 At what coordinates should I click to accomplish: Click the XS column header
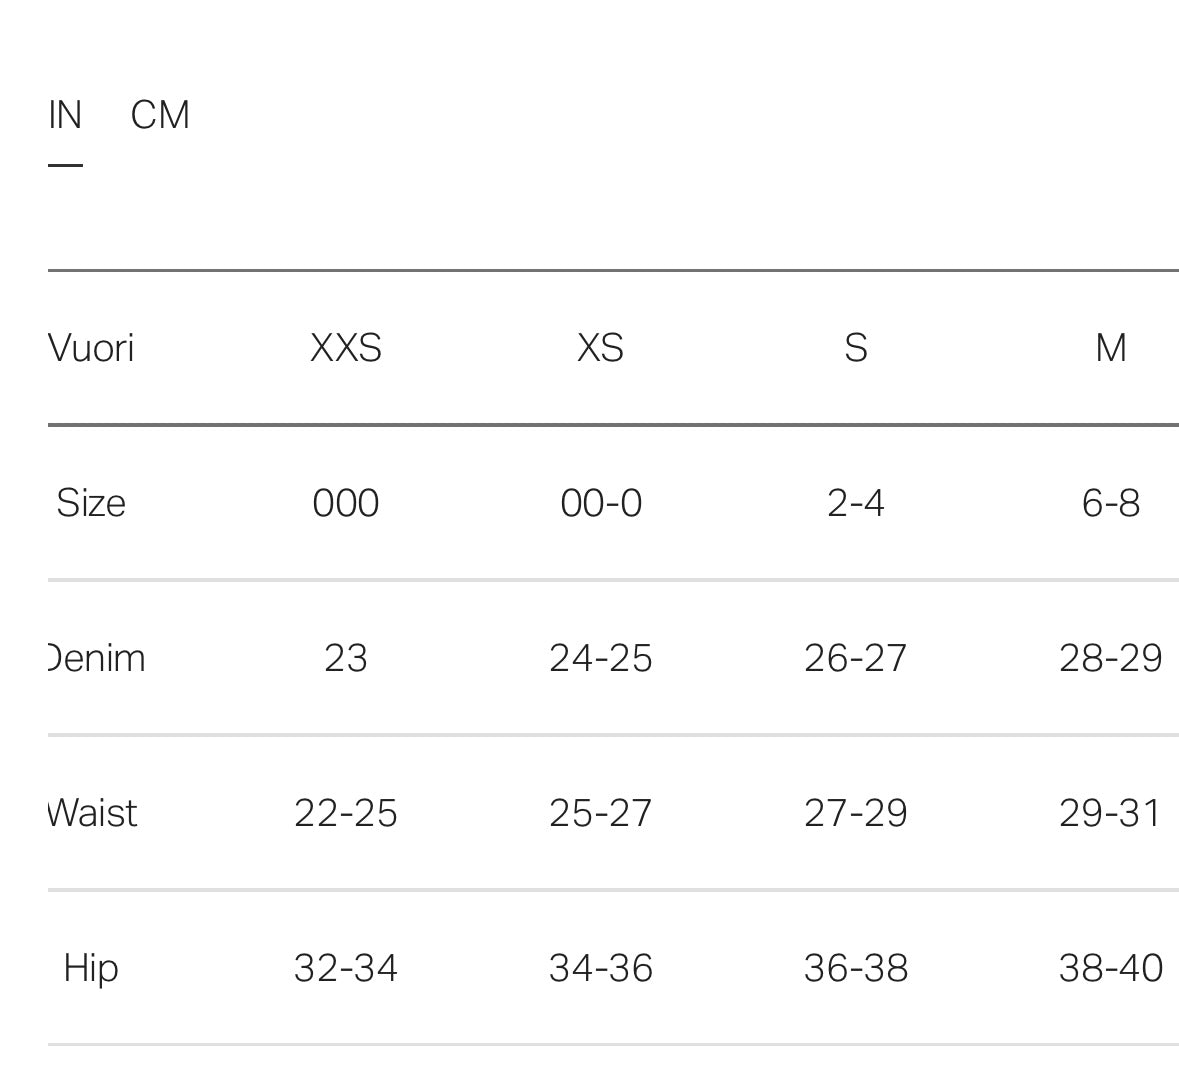pyautogui.click(x=600, y=348)
